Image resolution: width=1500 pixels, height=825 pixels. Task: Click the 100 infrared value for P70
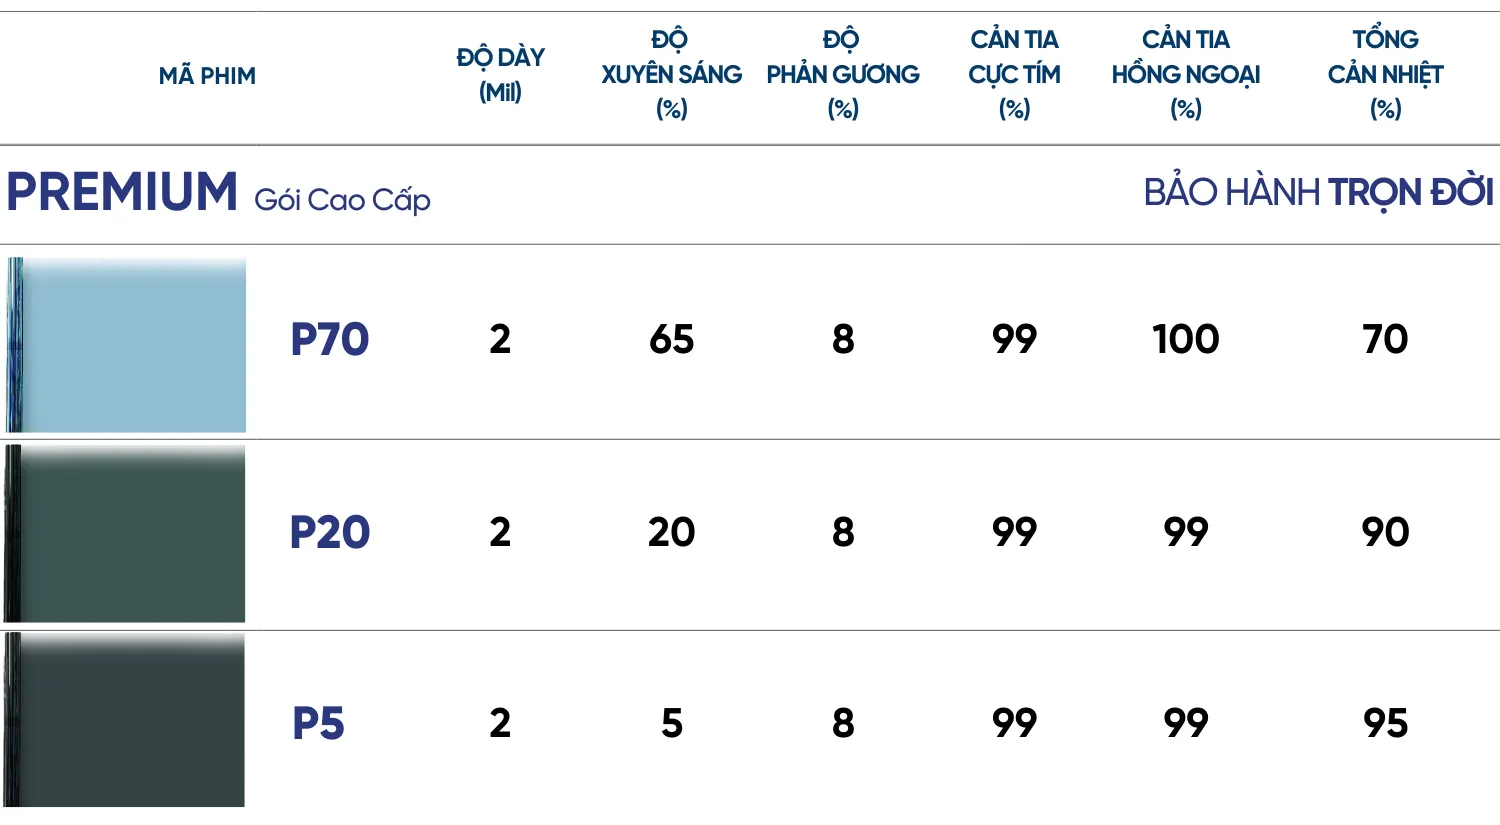point(1186,340)
